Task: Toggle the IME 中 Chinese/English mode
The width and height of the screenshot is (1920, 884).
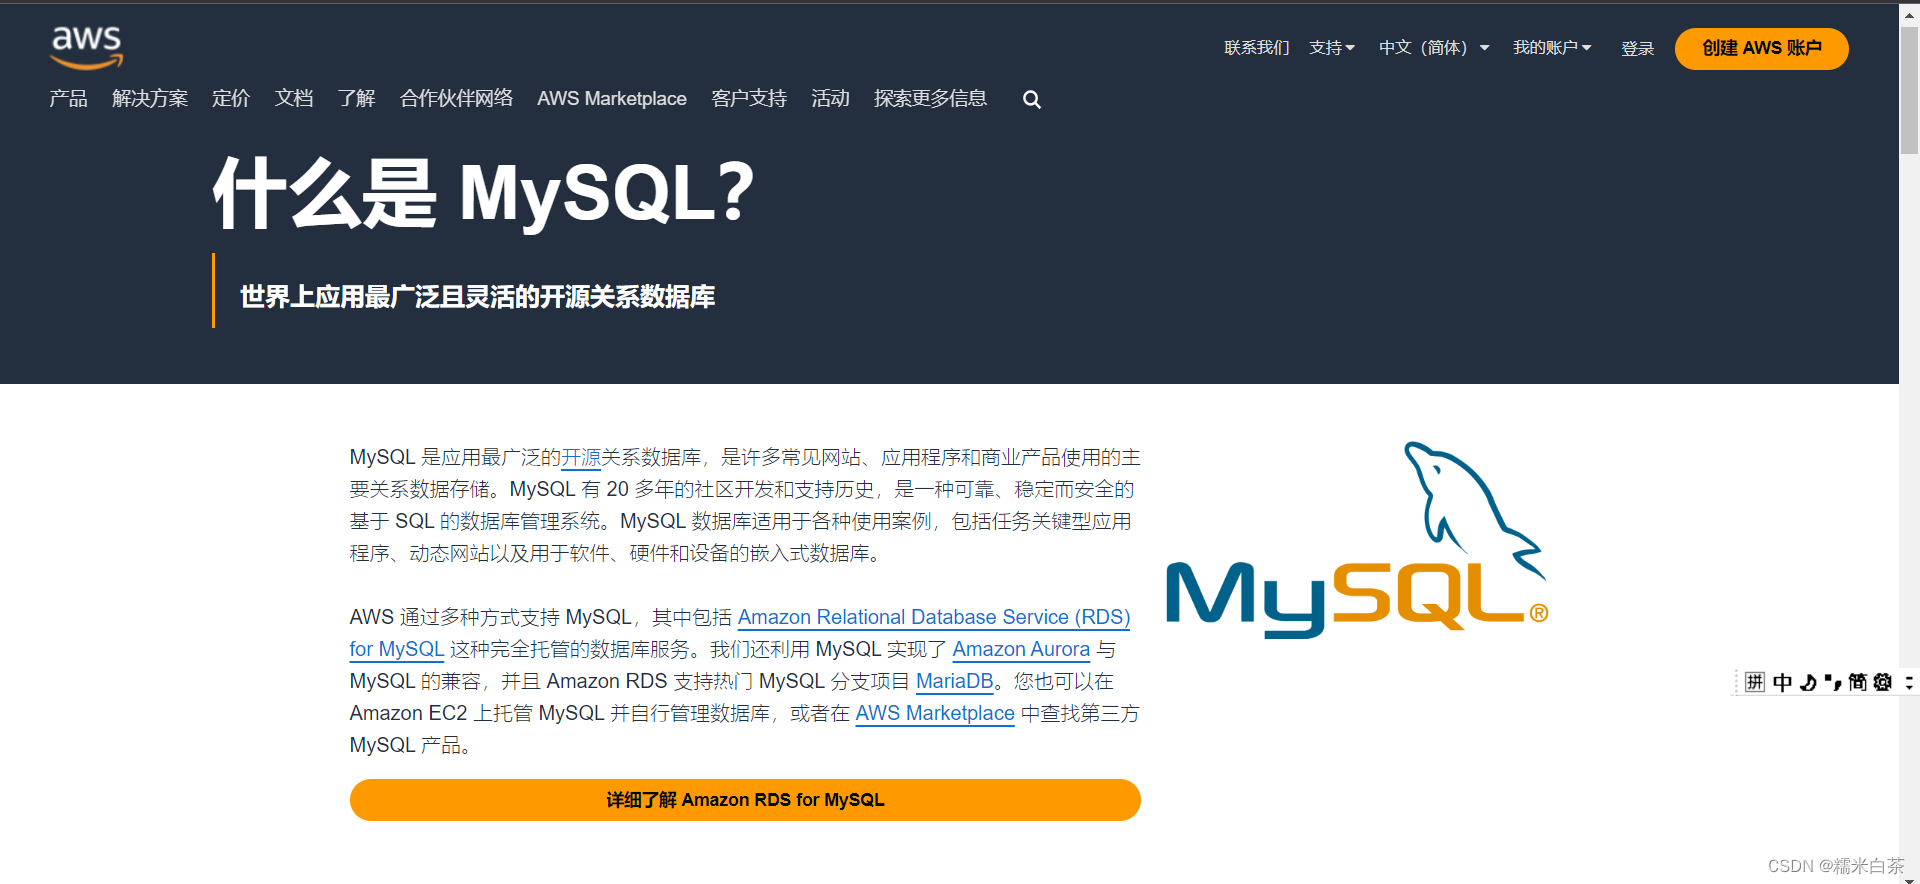Action: click(1782, 682)
